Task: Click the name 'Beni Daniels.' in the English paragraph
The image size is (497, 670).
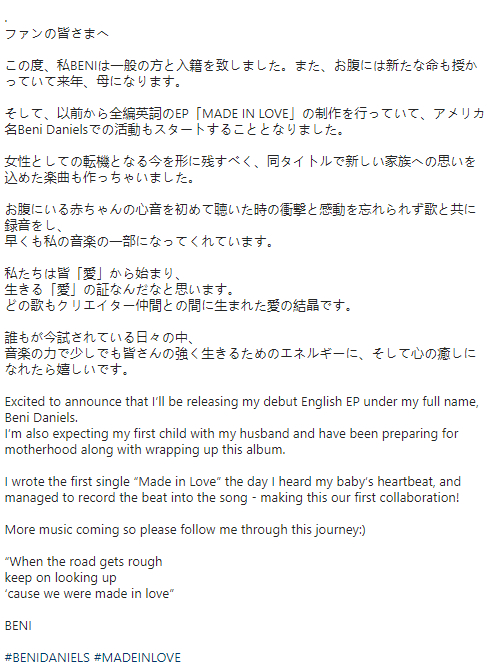Action: point(41,417)
